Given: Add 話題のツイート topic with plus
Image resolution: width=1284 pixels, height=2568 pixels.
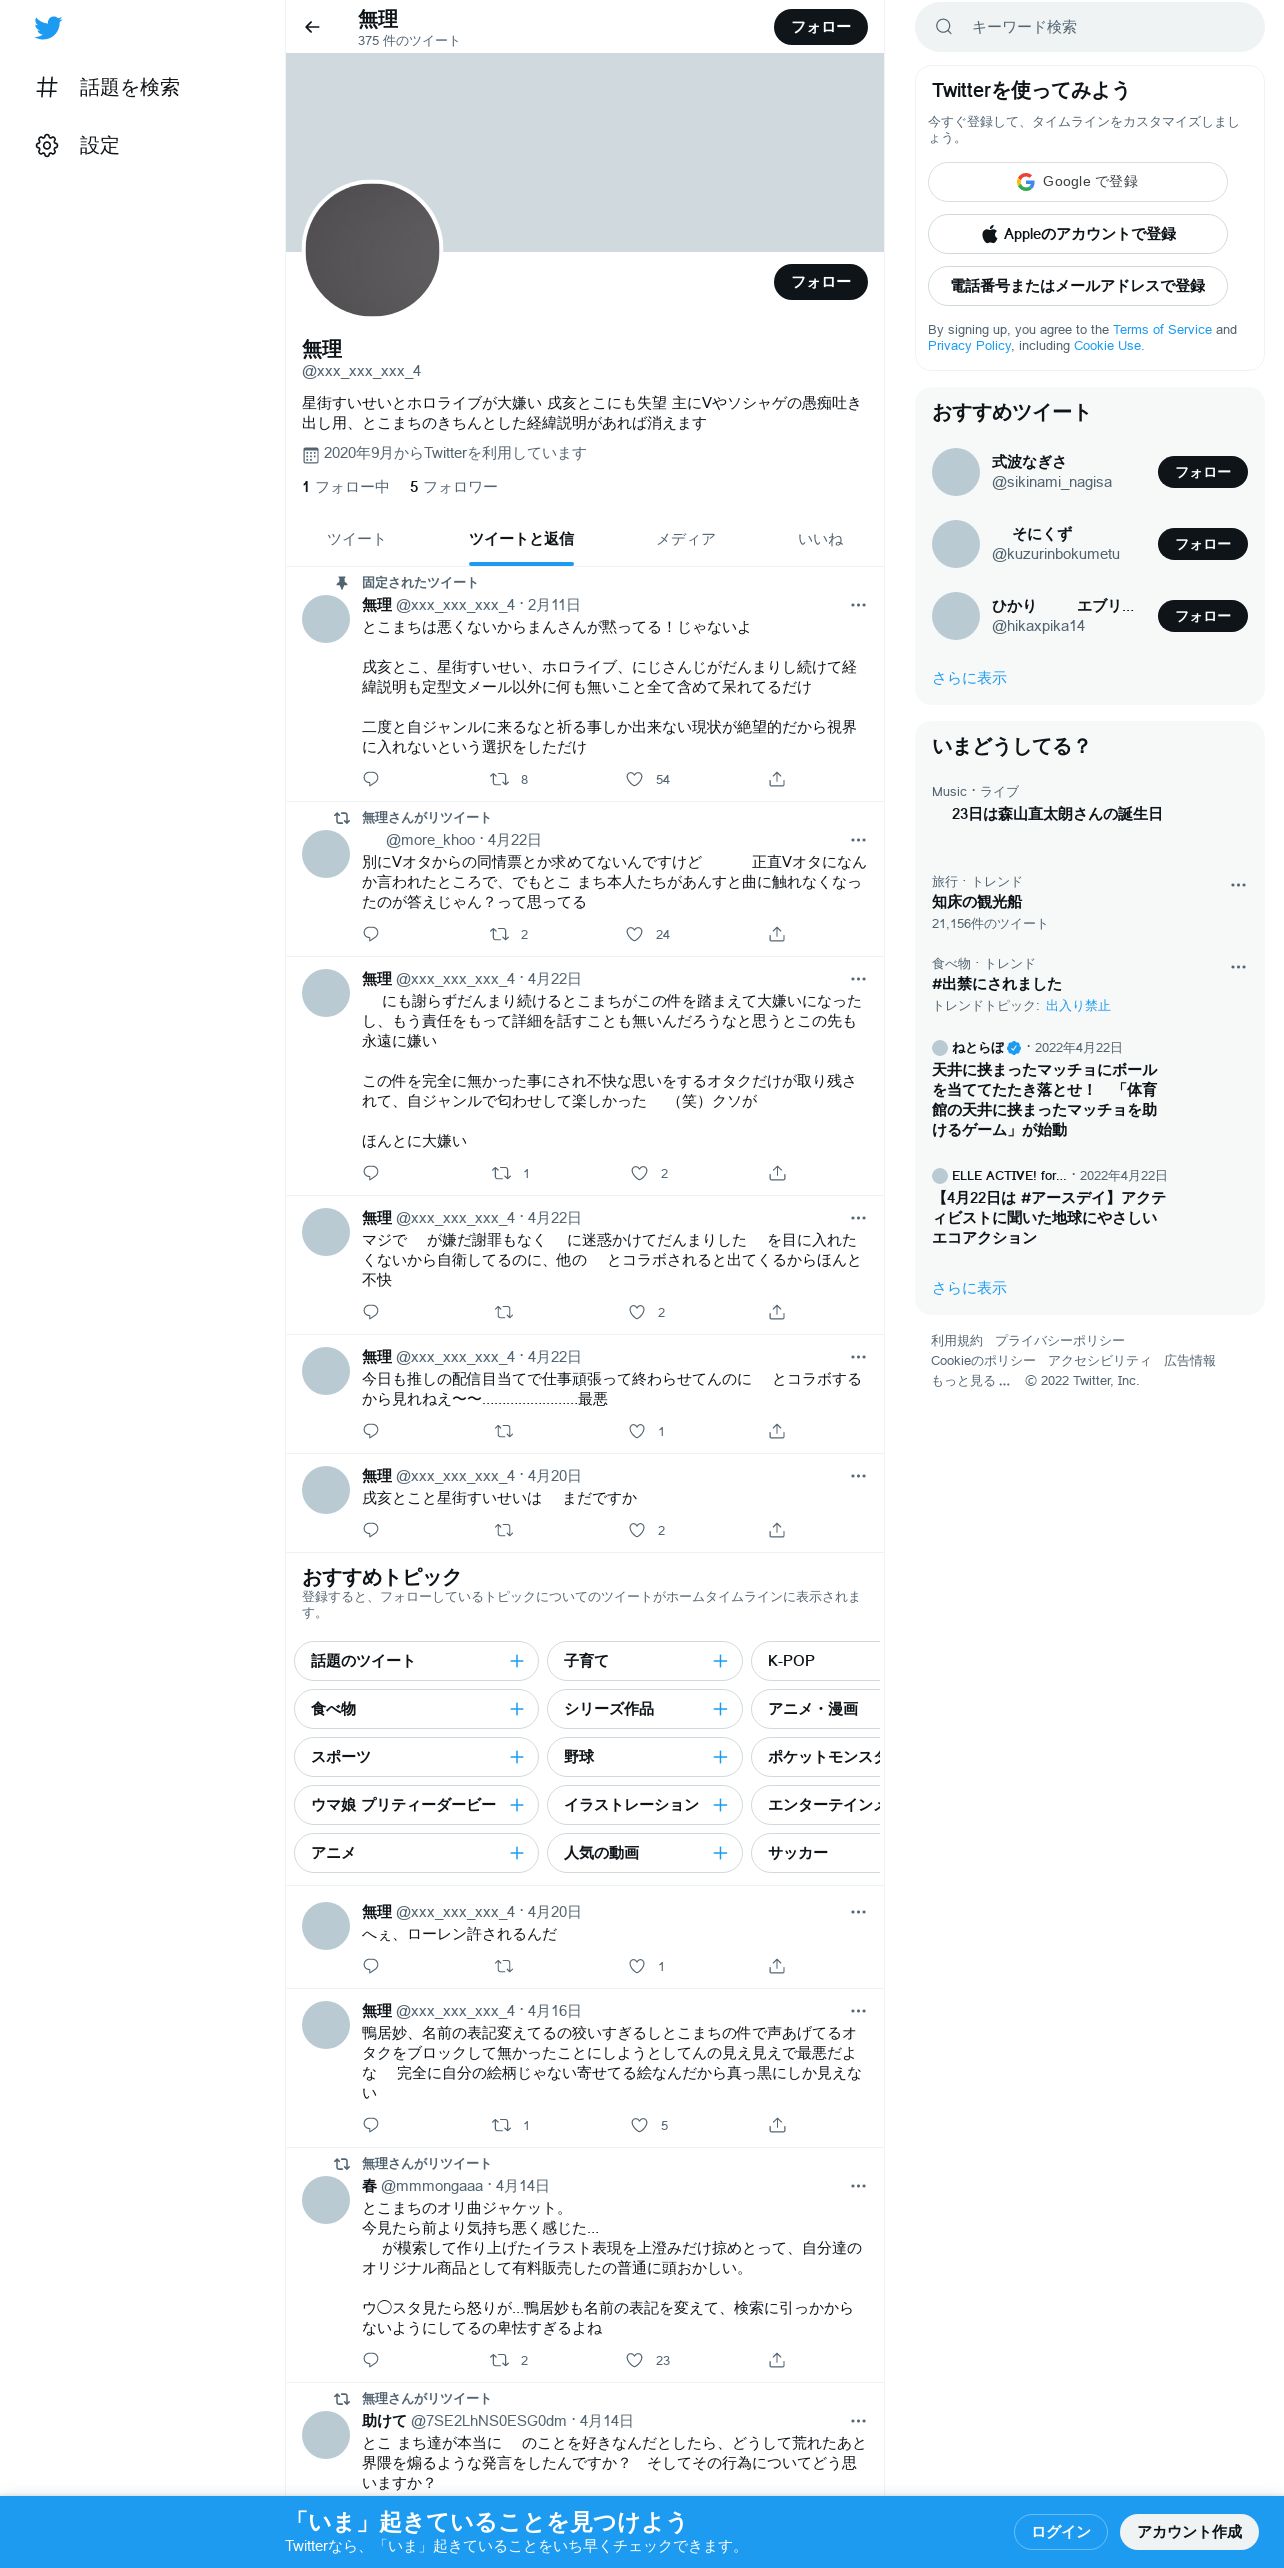Looking at the screenshot, I should tap(517, 1661).
